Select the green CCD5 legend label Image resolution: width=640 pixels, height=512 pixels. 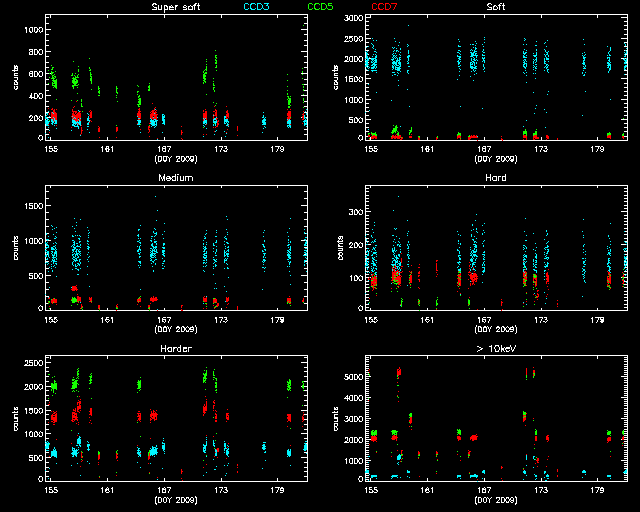coord(320,7)
